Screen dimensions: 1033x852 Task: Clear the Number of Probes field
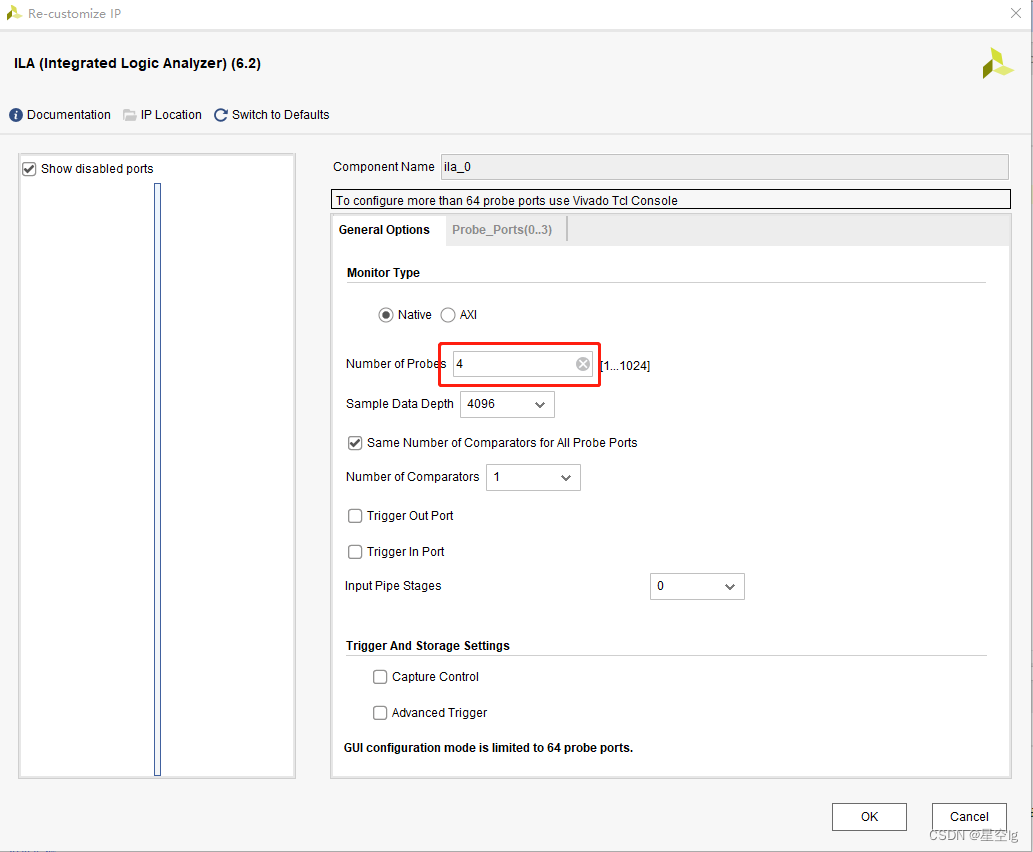[x=582, y=364]
